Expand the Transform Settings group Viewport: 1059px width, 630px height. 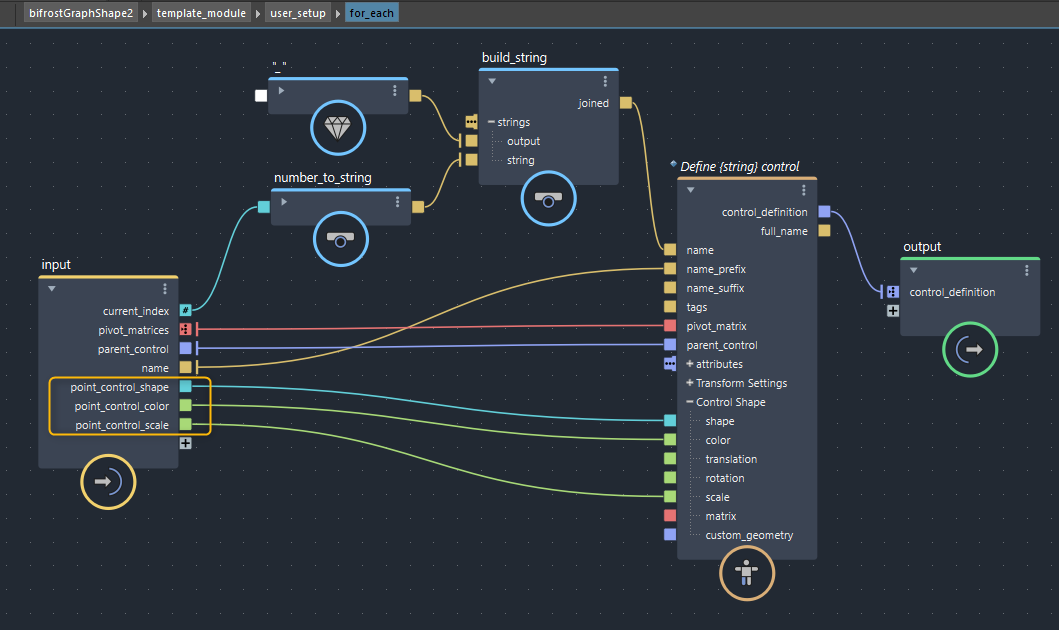[x=689, y=383]
